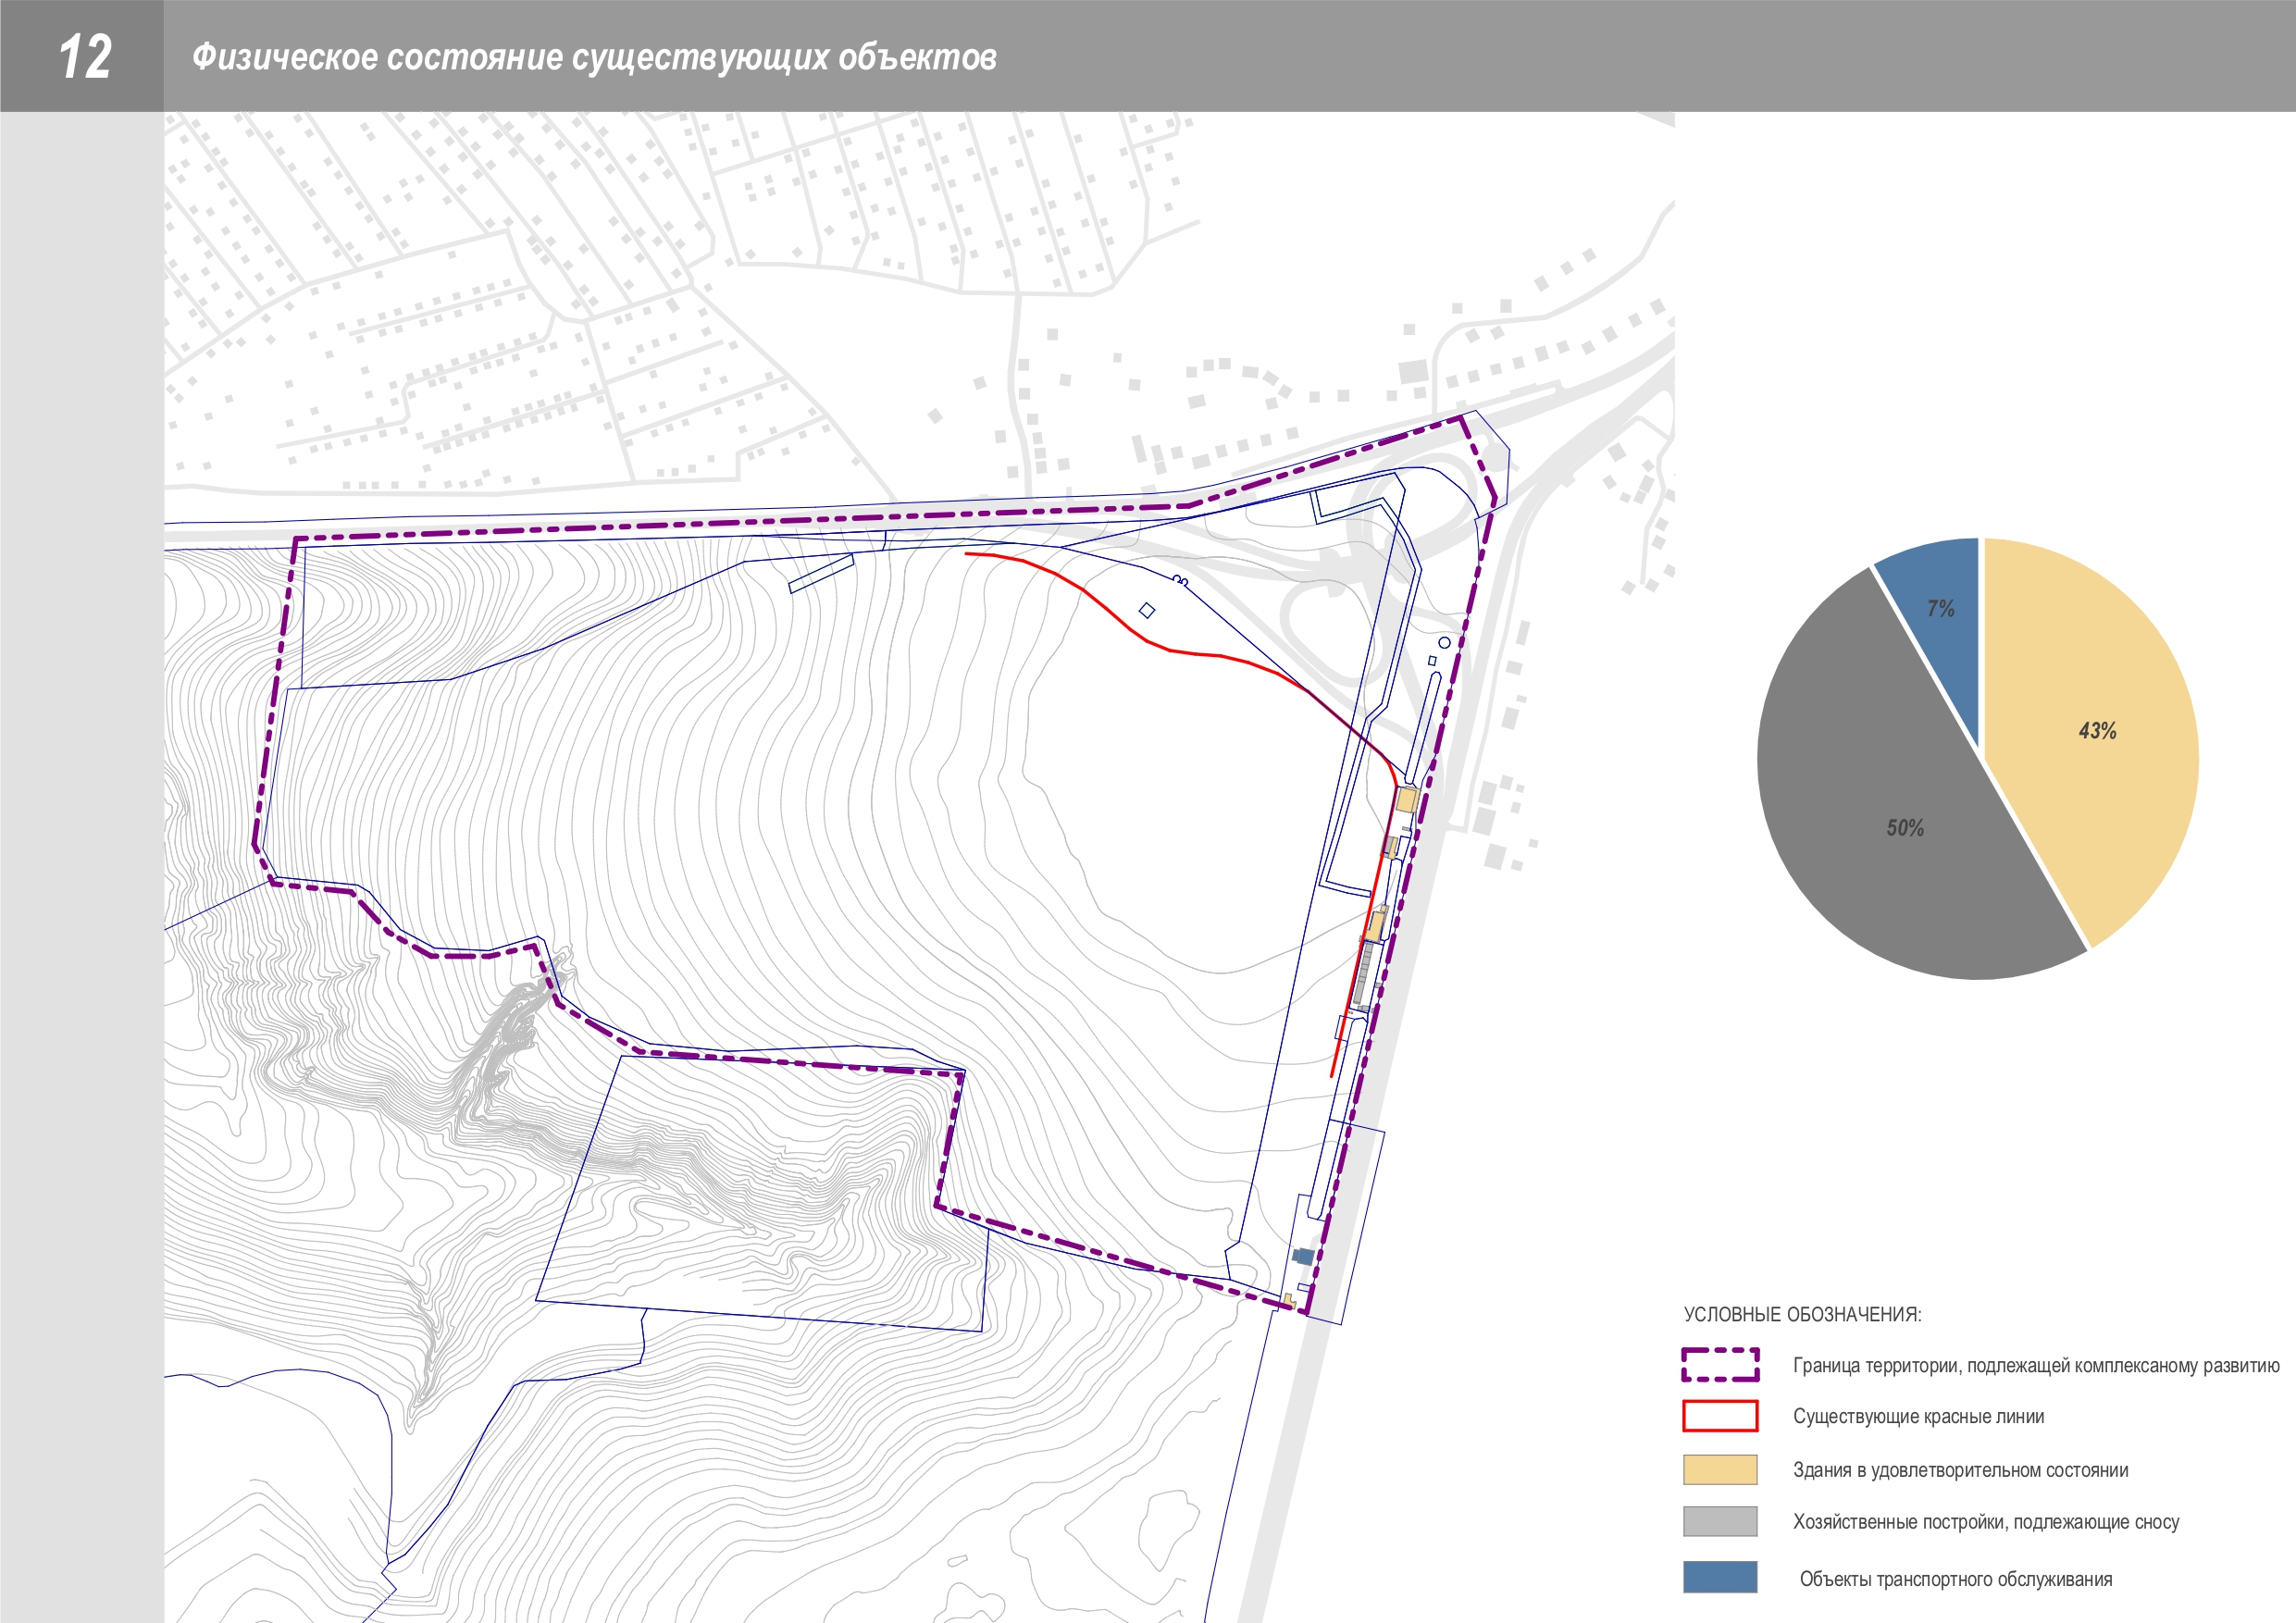Click the blue transport-objects legend swatch
The height and width of the screenshot is (1623, 2296).
click(1720, 1577)
